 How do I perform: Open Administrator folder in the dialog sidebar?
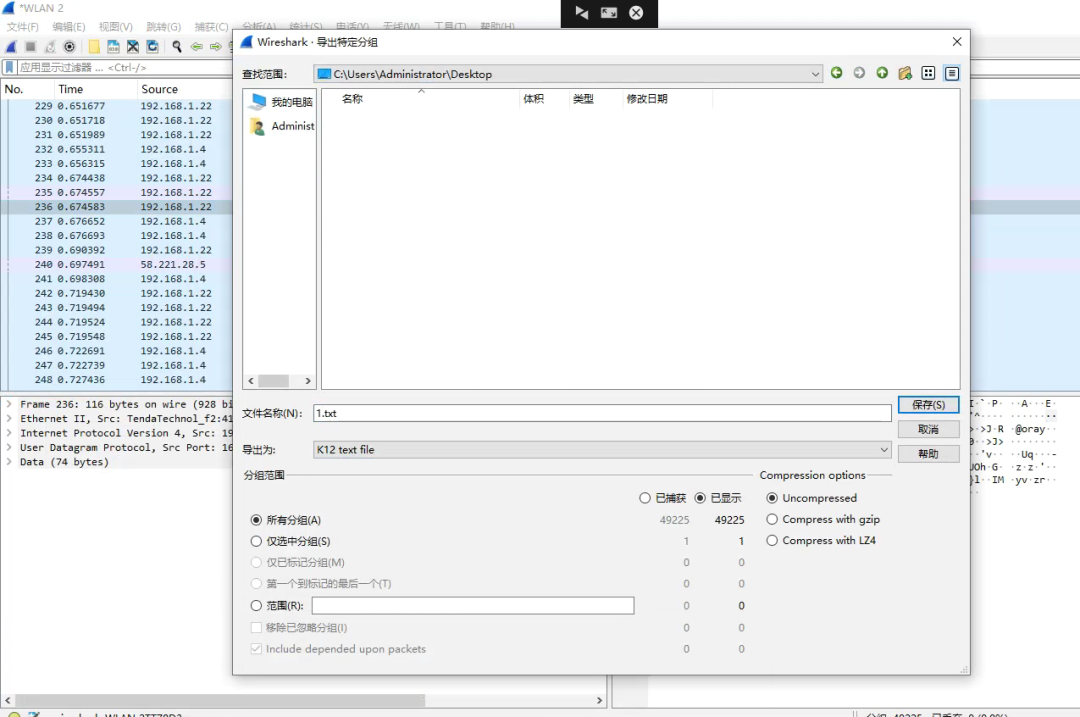(281, 126)
